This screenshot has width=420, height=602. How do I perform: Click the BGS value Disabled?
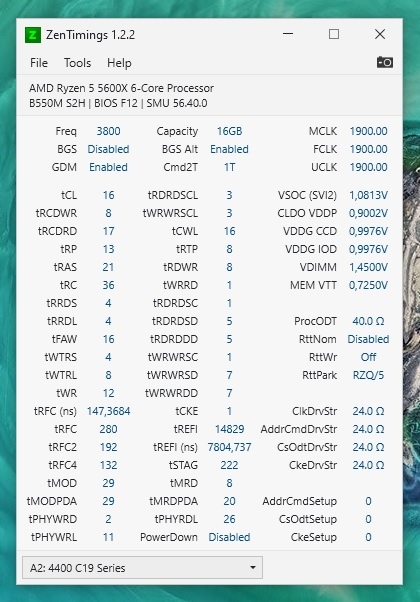click(108, 149)
